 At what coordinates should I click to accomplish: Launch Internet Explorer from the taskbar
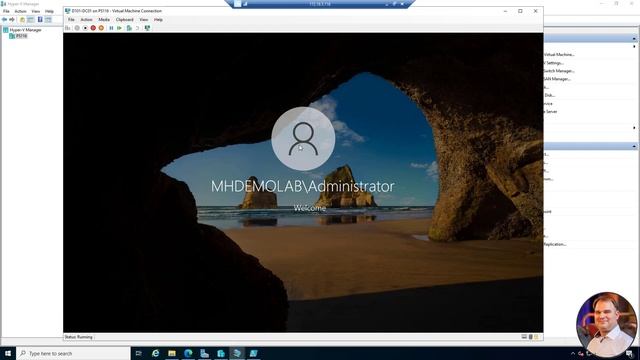156,353
